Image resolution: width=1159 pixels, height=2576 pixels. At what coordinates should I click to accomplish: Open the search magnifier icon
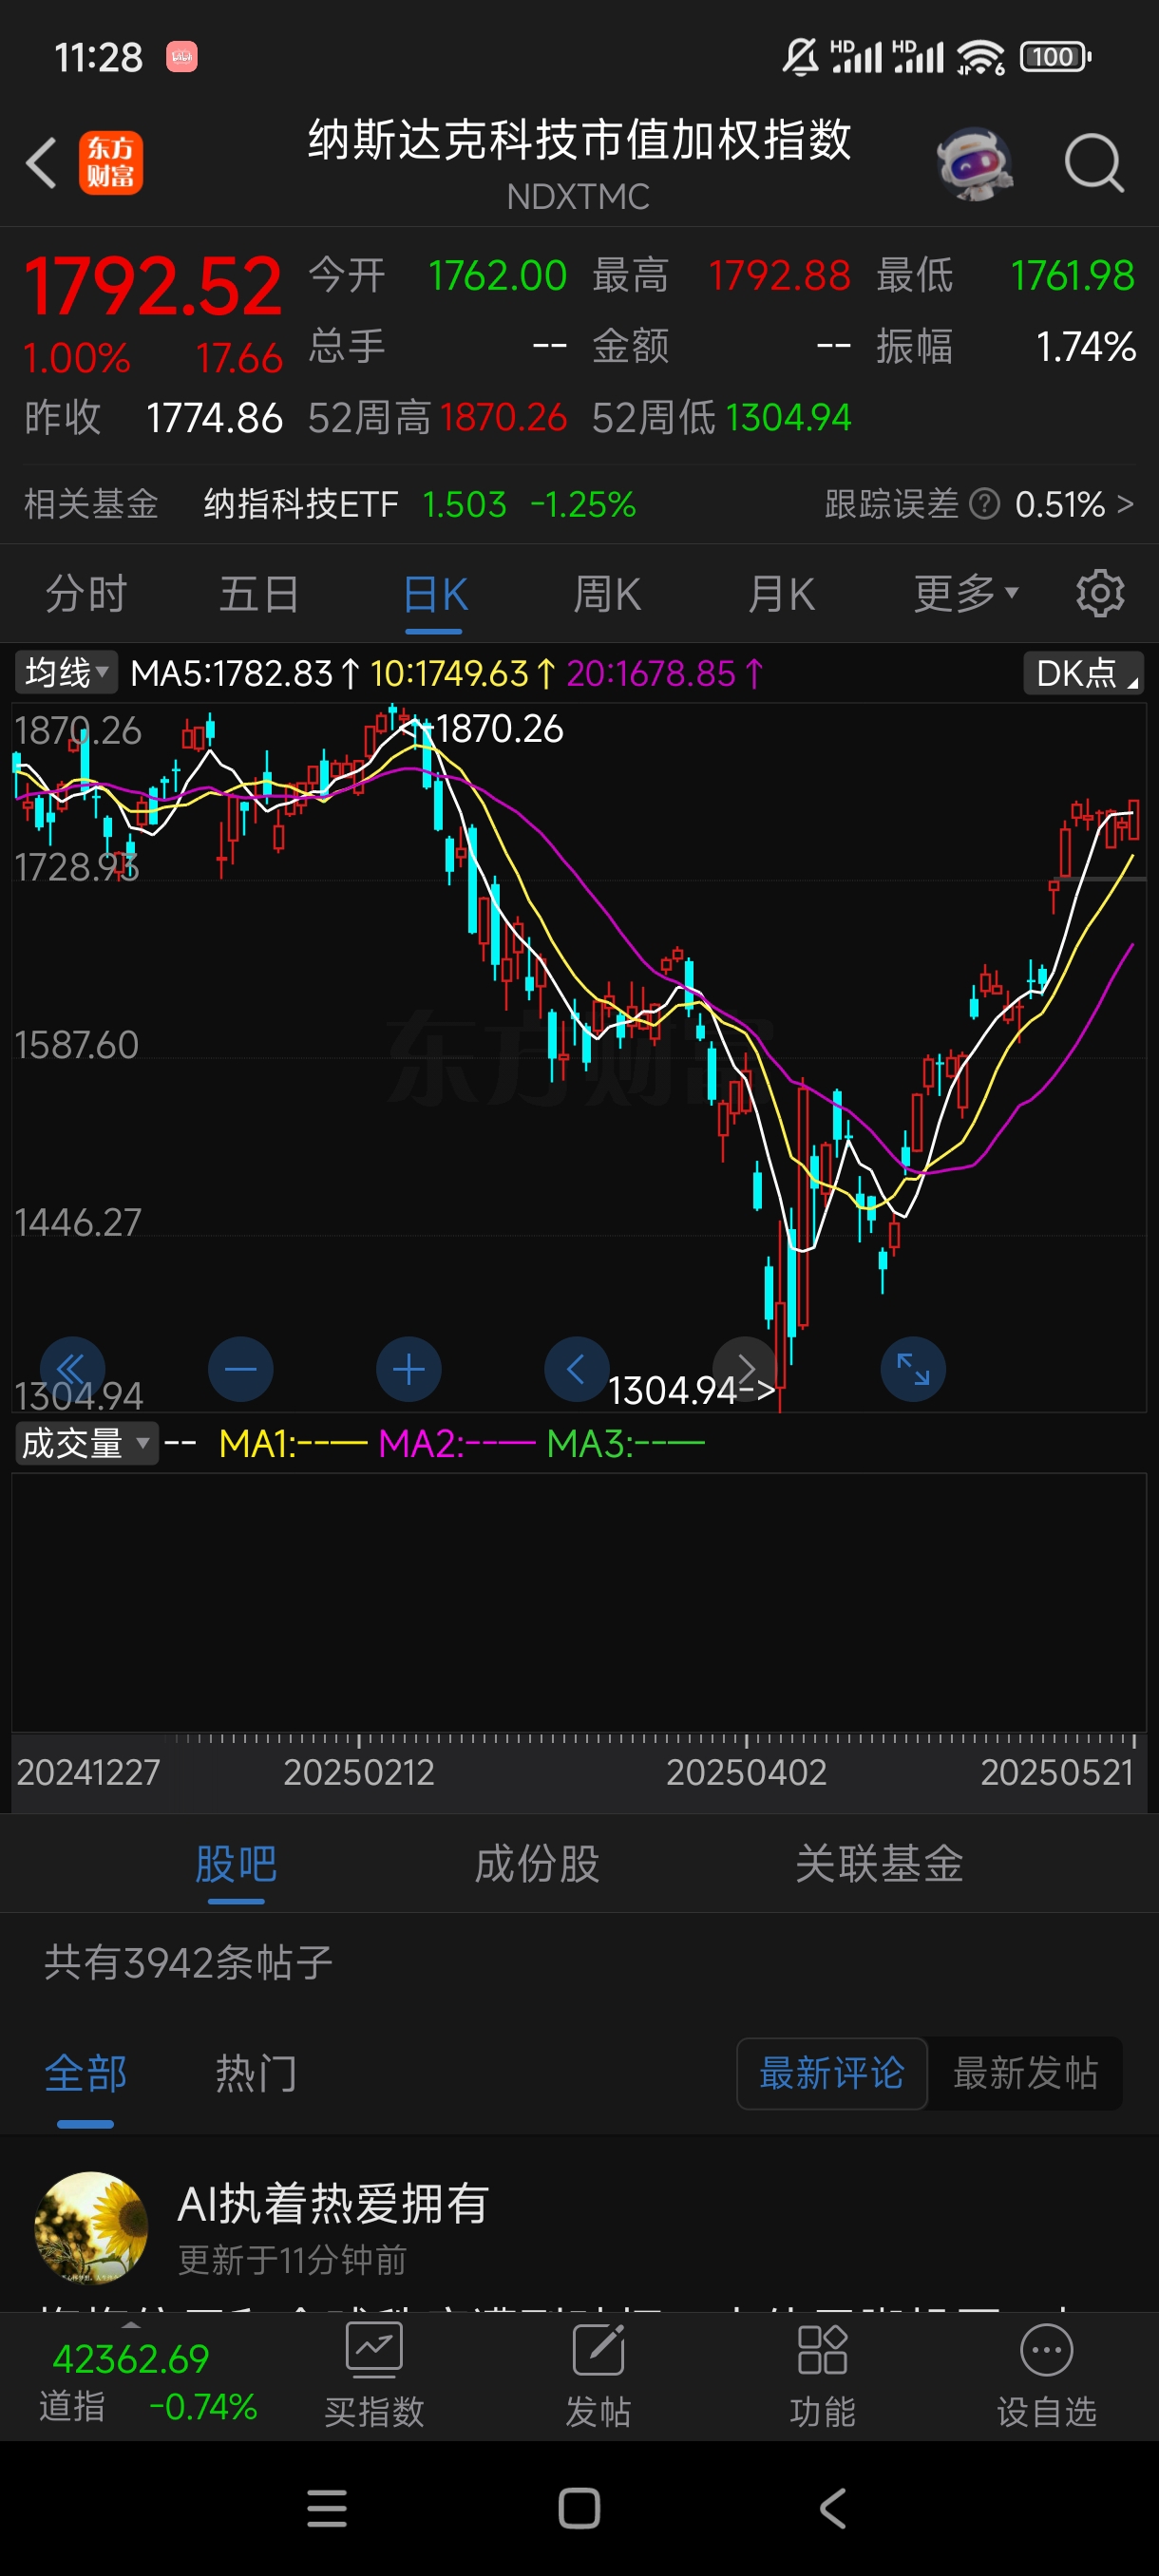point(1094,162)
